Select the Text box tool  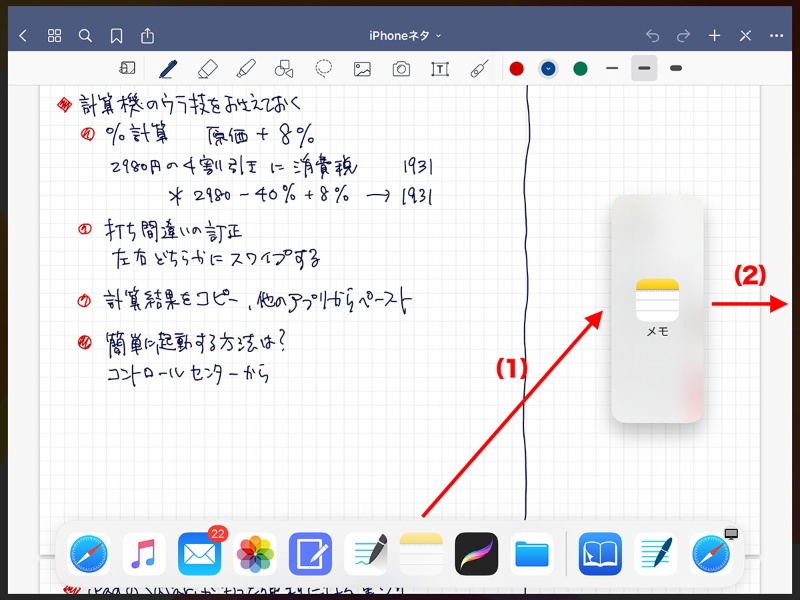click(439, 69)
